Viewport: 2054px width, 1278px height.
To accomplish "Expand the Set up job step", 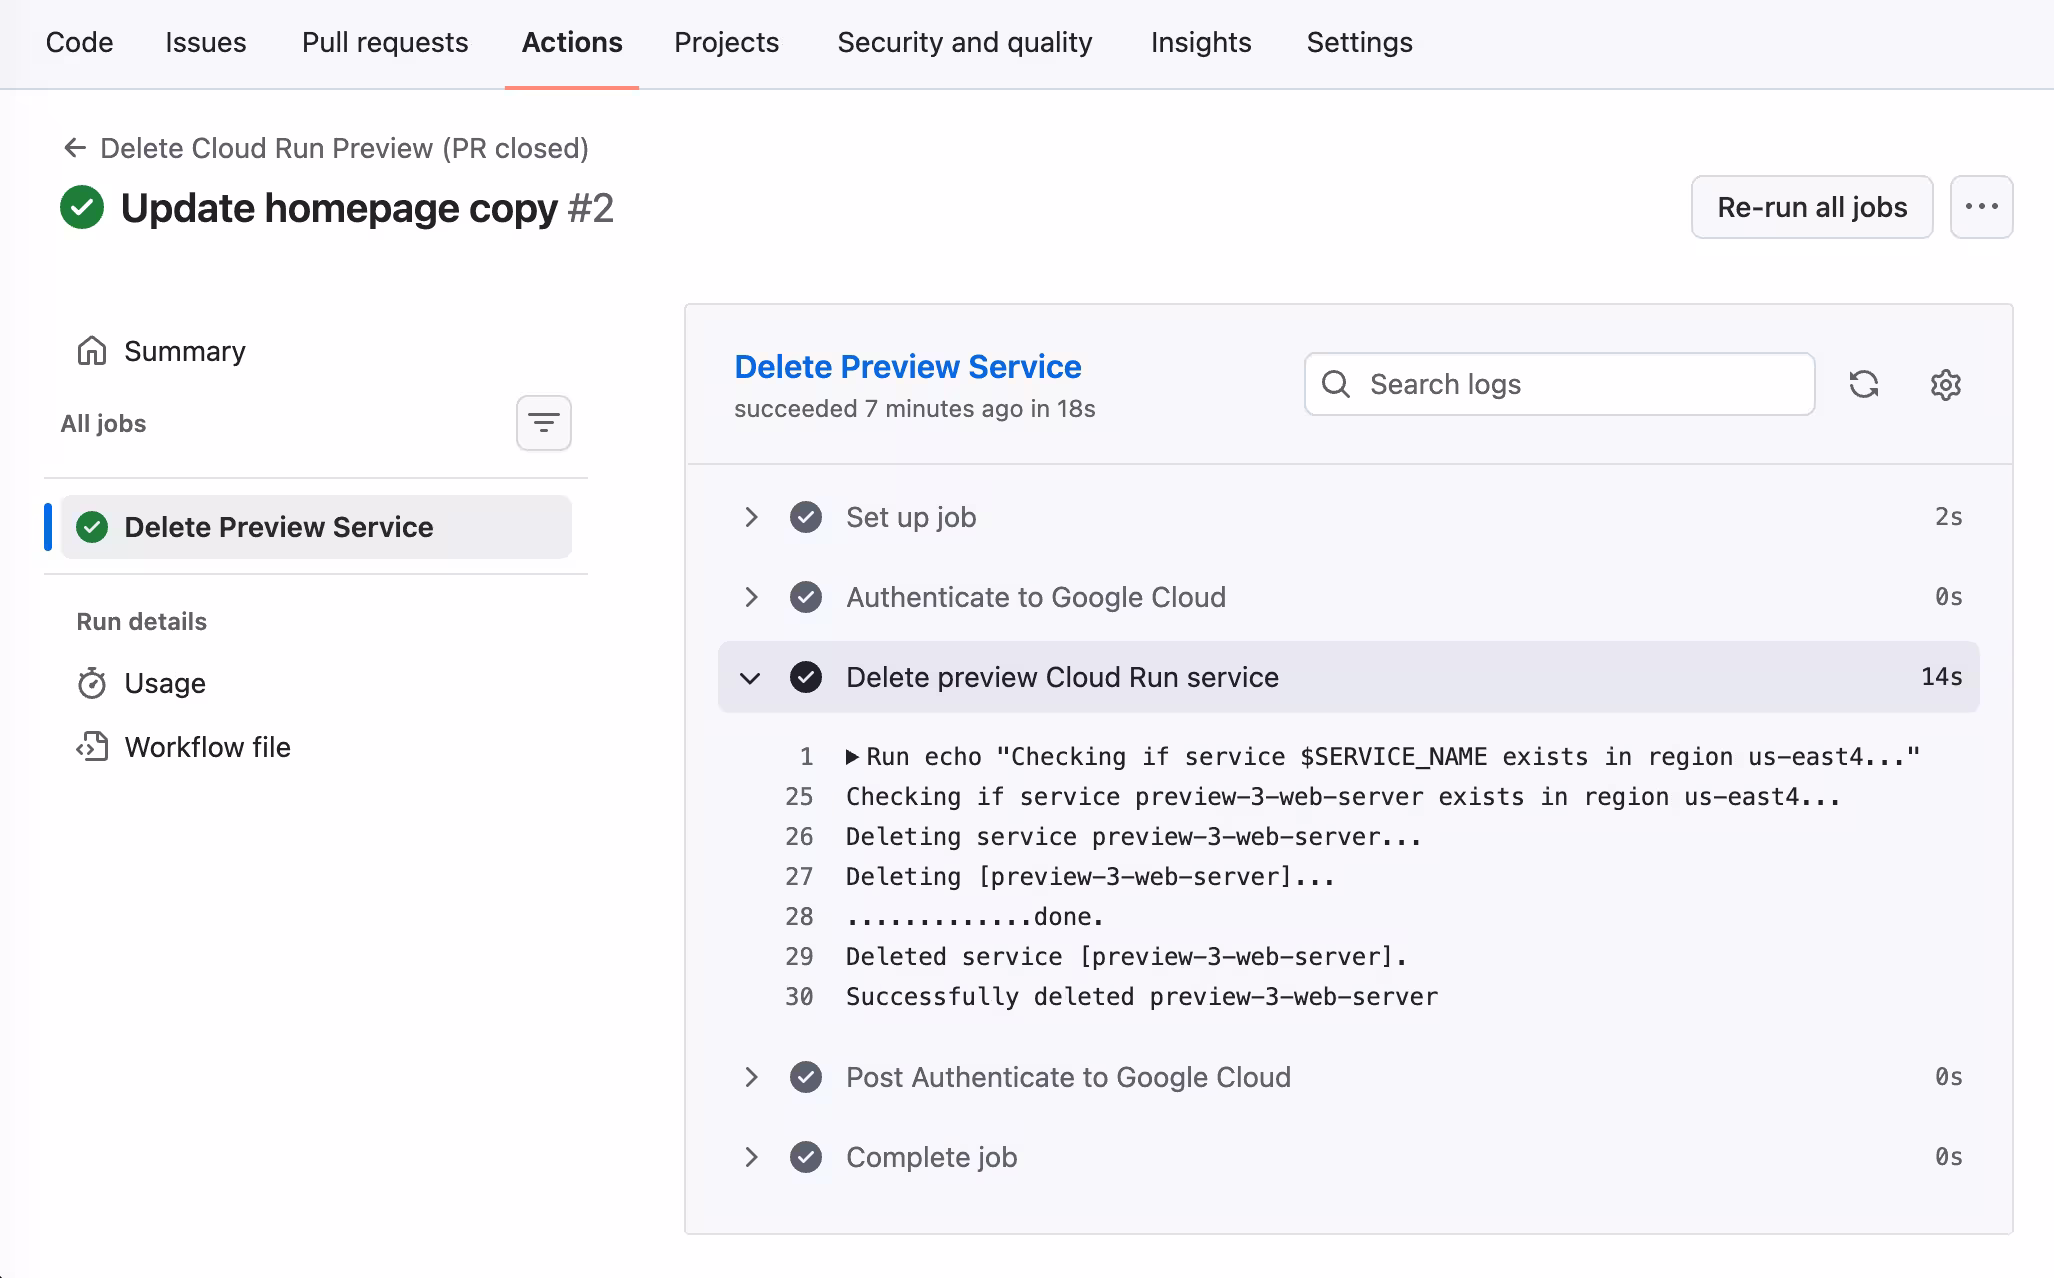I will click(x=751, y=517).
